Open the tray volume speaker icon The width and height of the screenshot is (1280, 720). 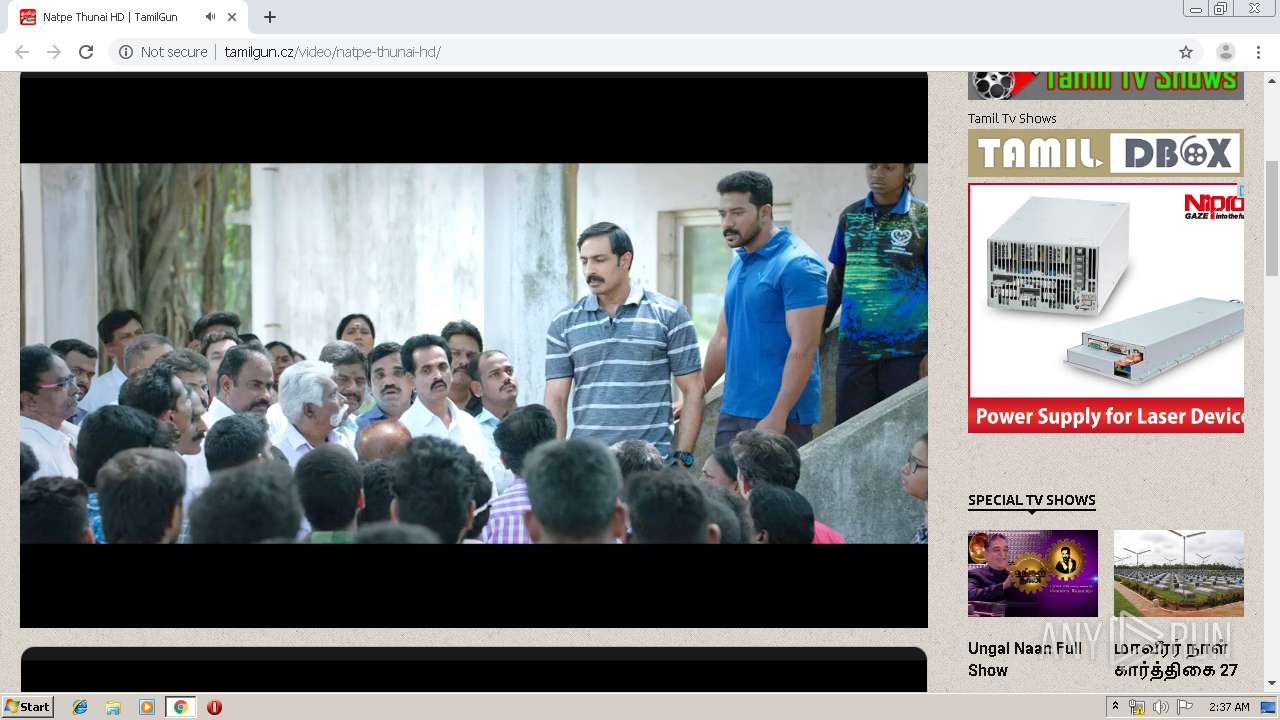(x=1160, y=707)
